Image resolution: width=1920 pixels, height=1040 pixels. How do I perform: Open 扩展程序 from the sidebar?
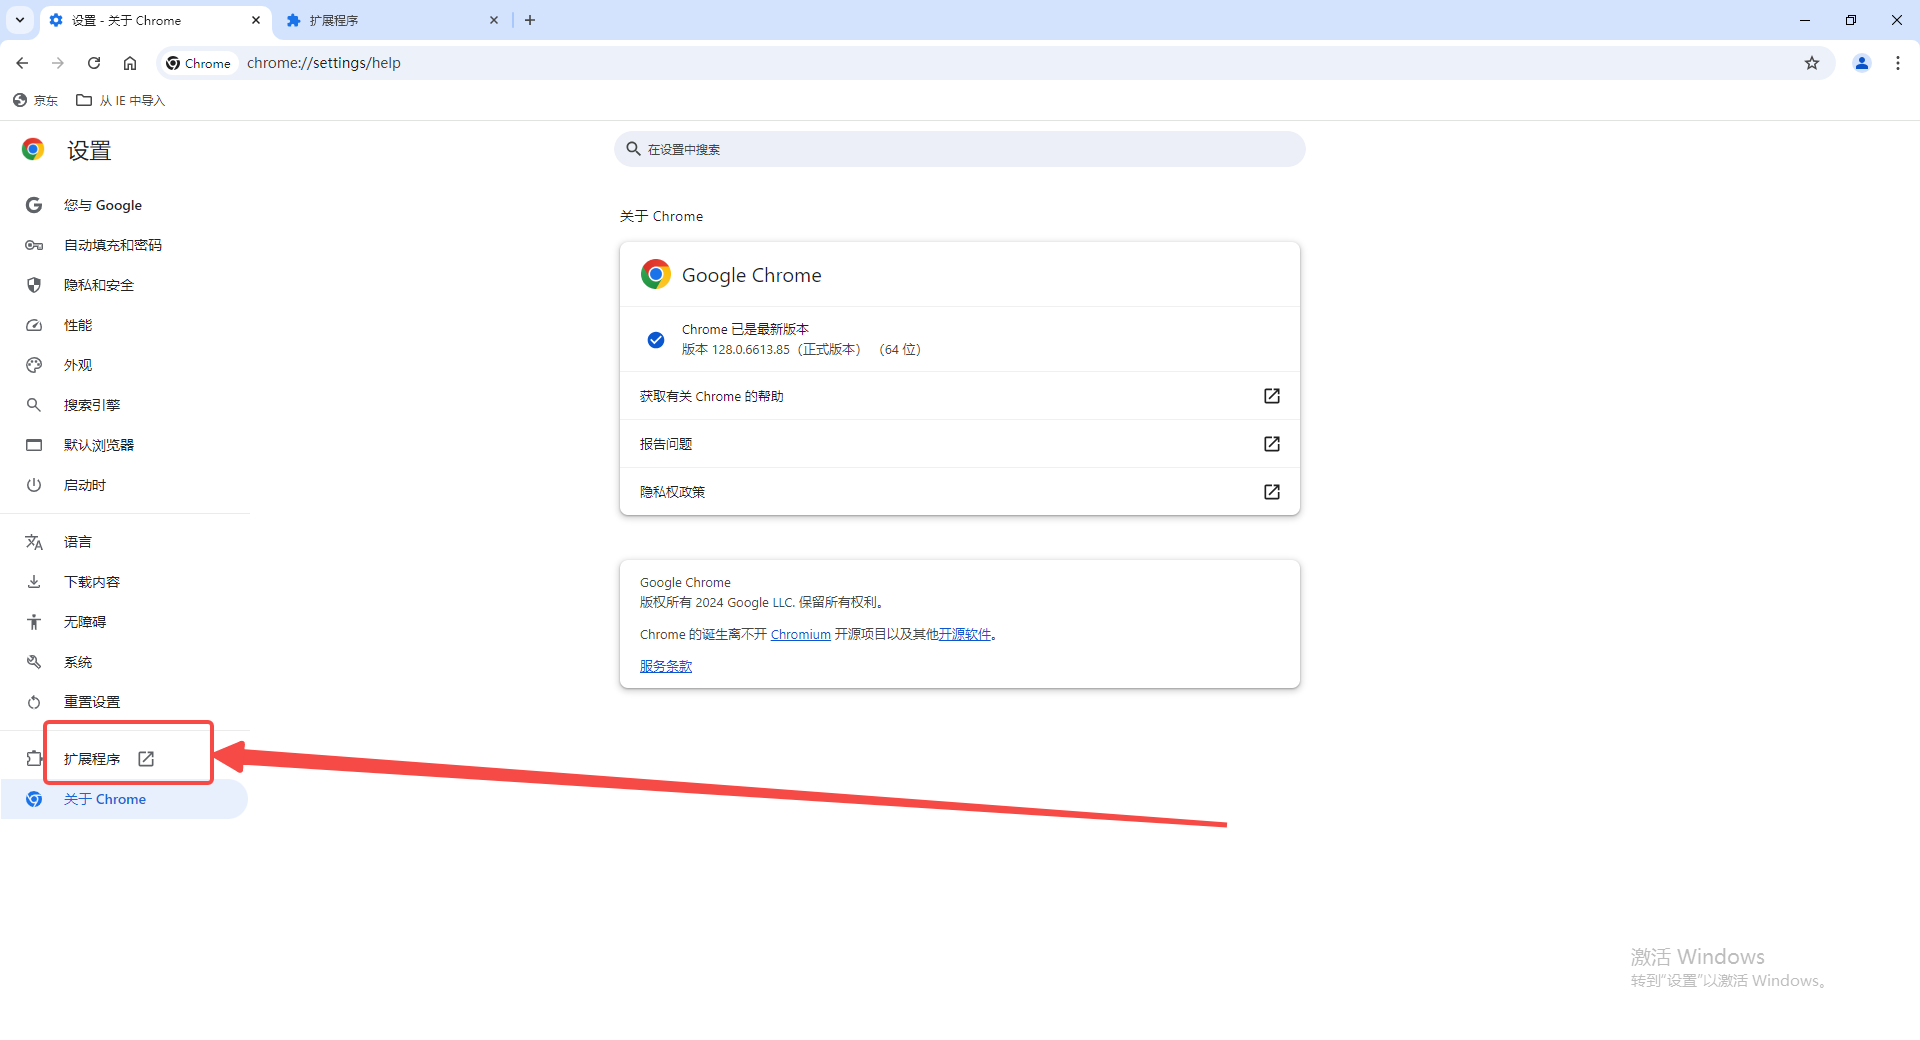coord(124,759)
